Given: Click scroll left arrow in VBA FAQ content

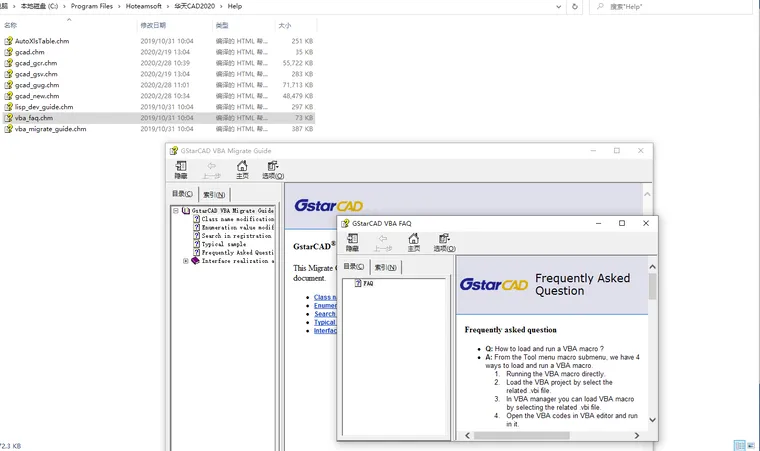Looking at the screenshot, I should pyautogui.click(x=467, y=436).
